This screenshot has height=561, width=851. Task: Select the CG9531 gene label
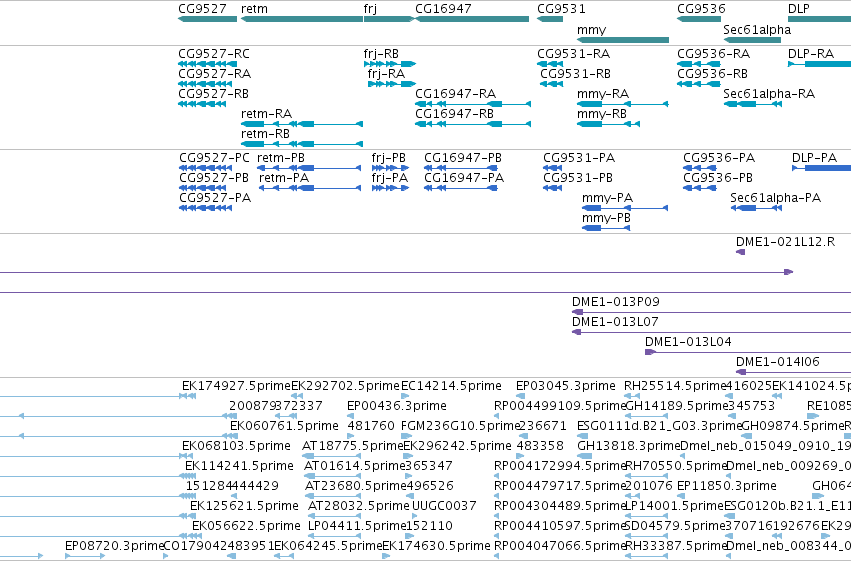coord(561,9)
